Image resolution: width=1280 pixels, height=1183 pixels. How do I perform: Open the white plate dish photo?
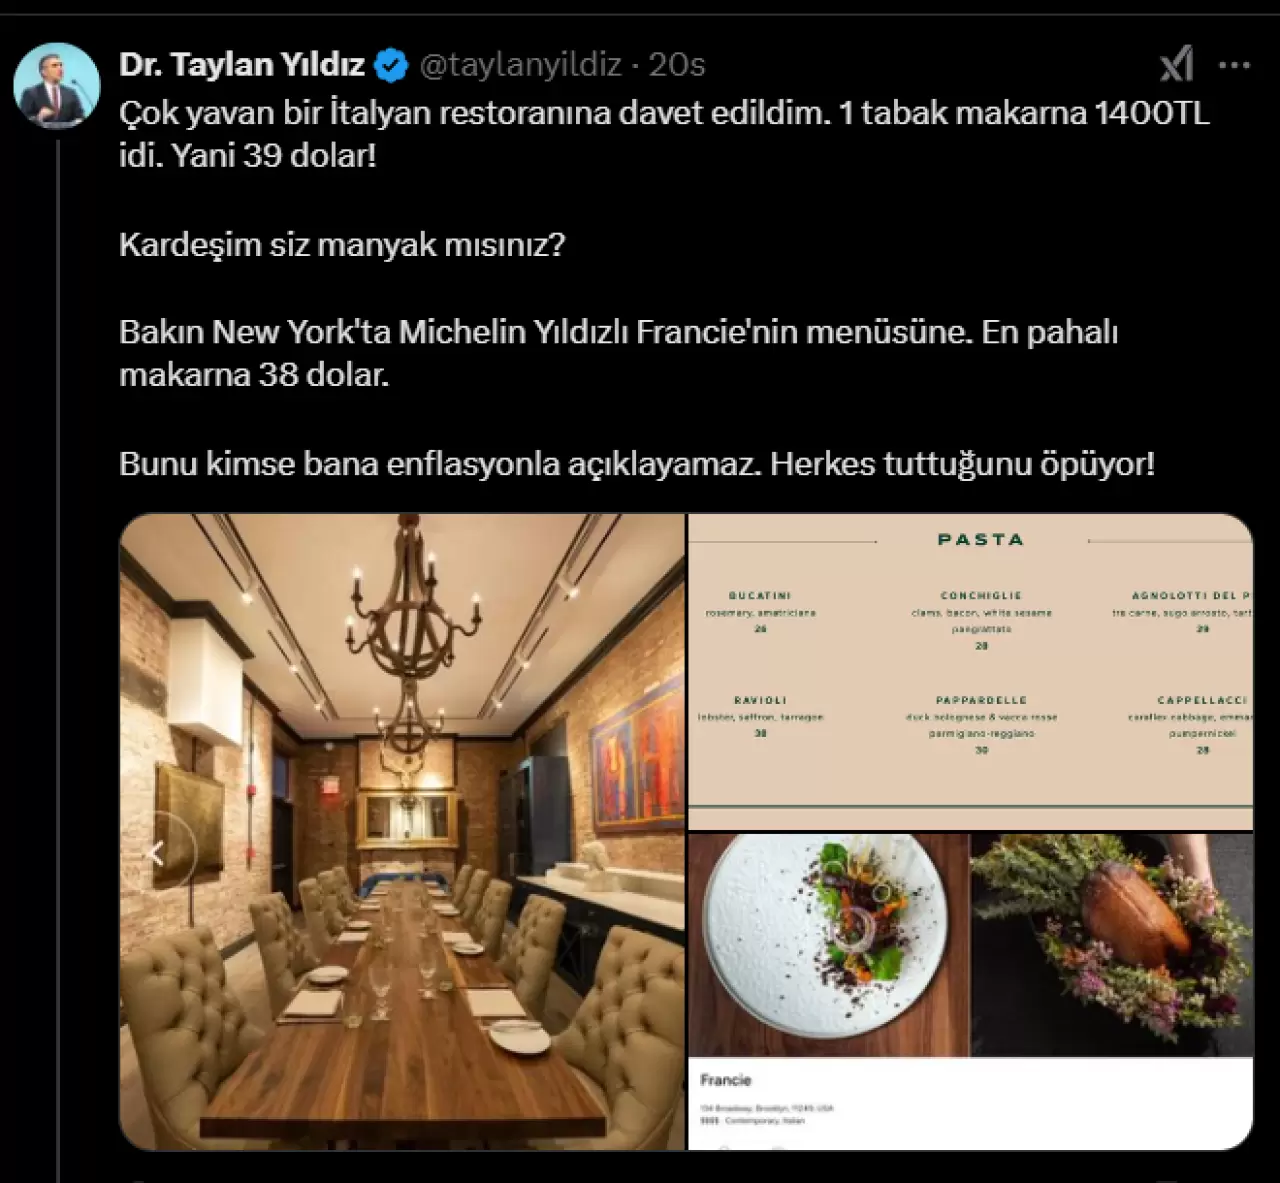coord(828,945)
